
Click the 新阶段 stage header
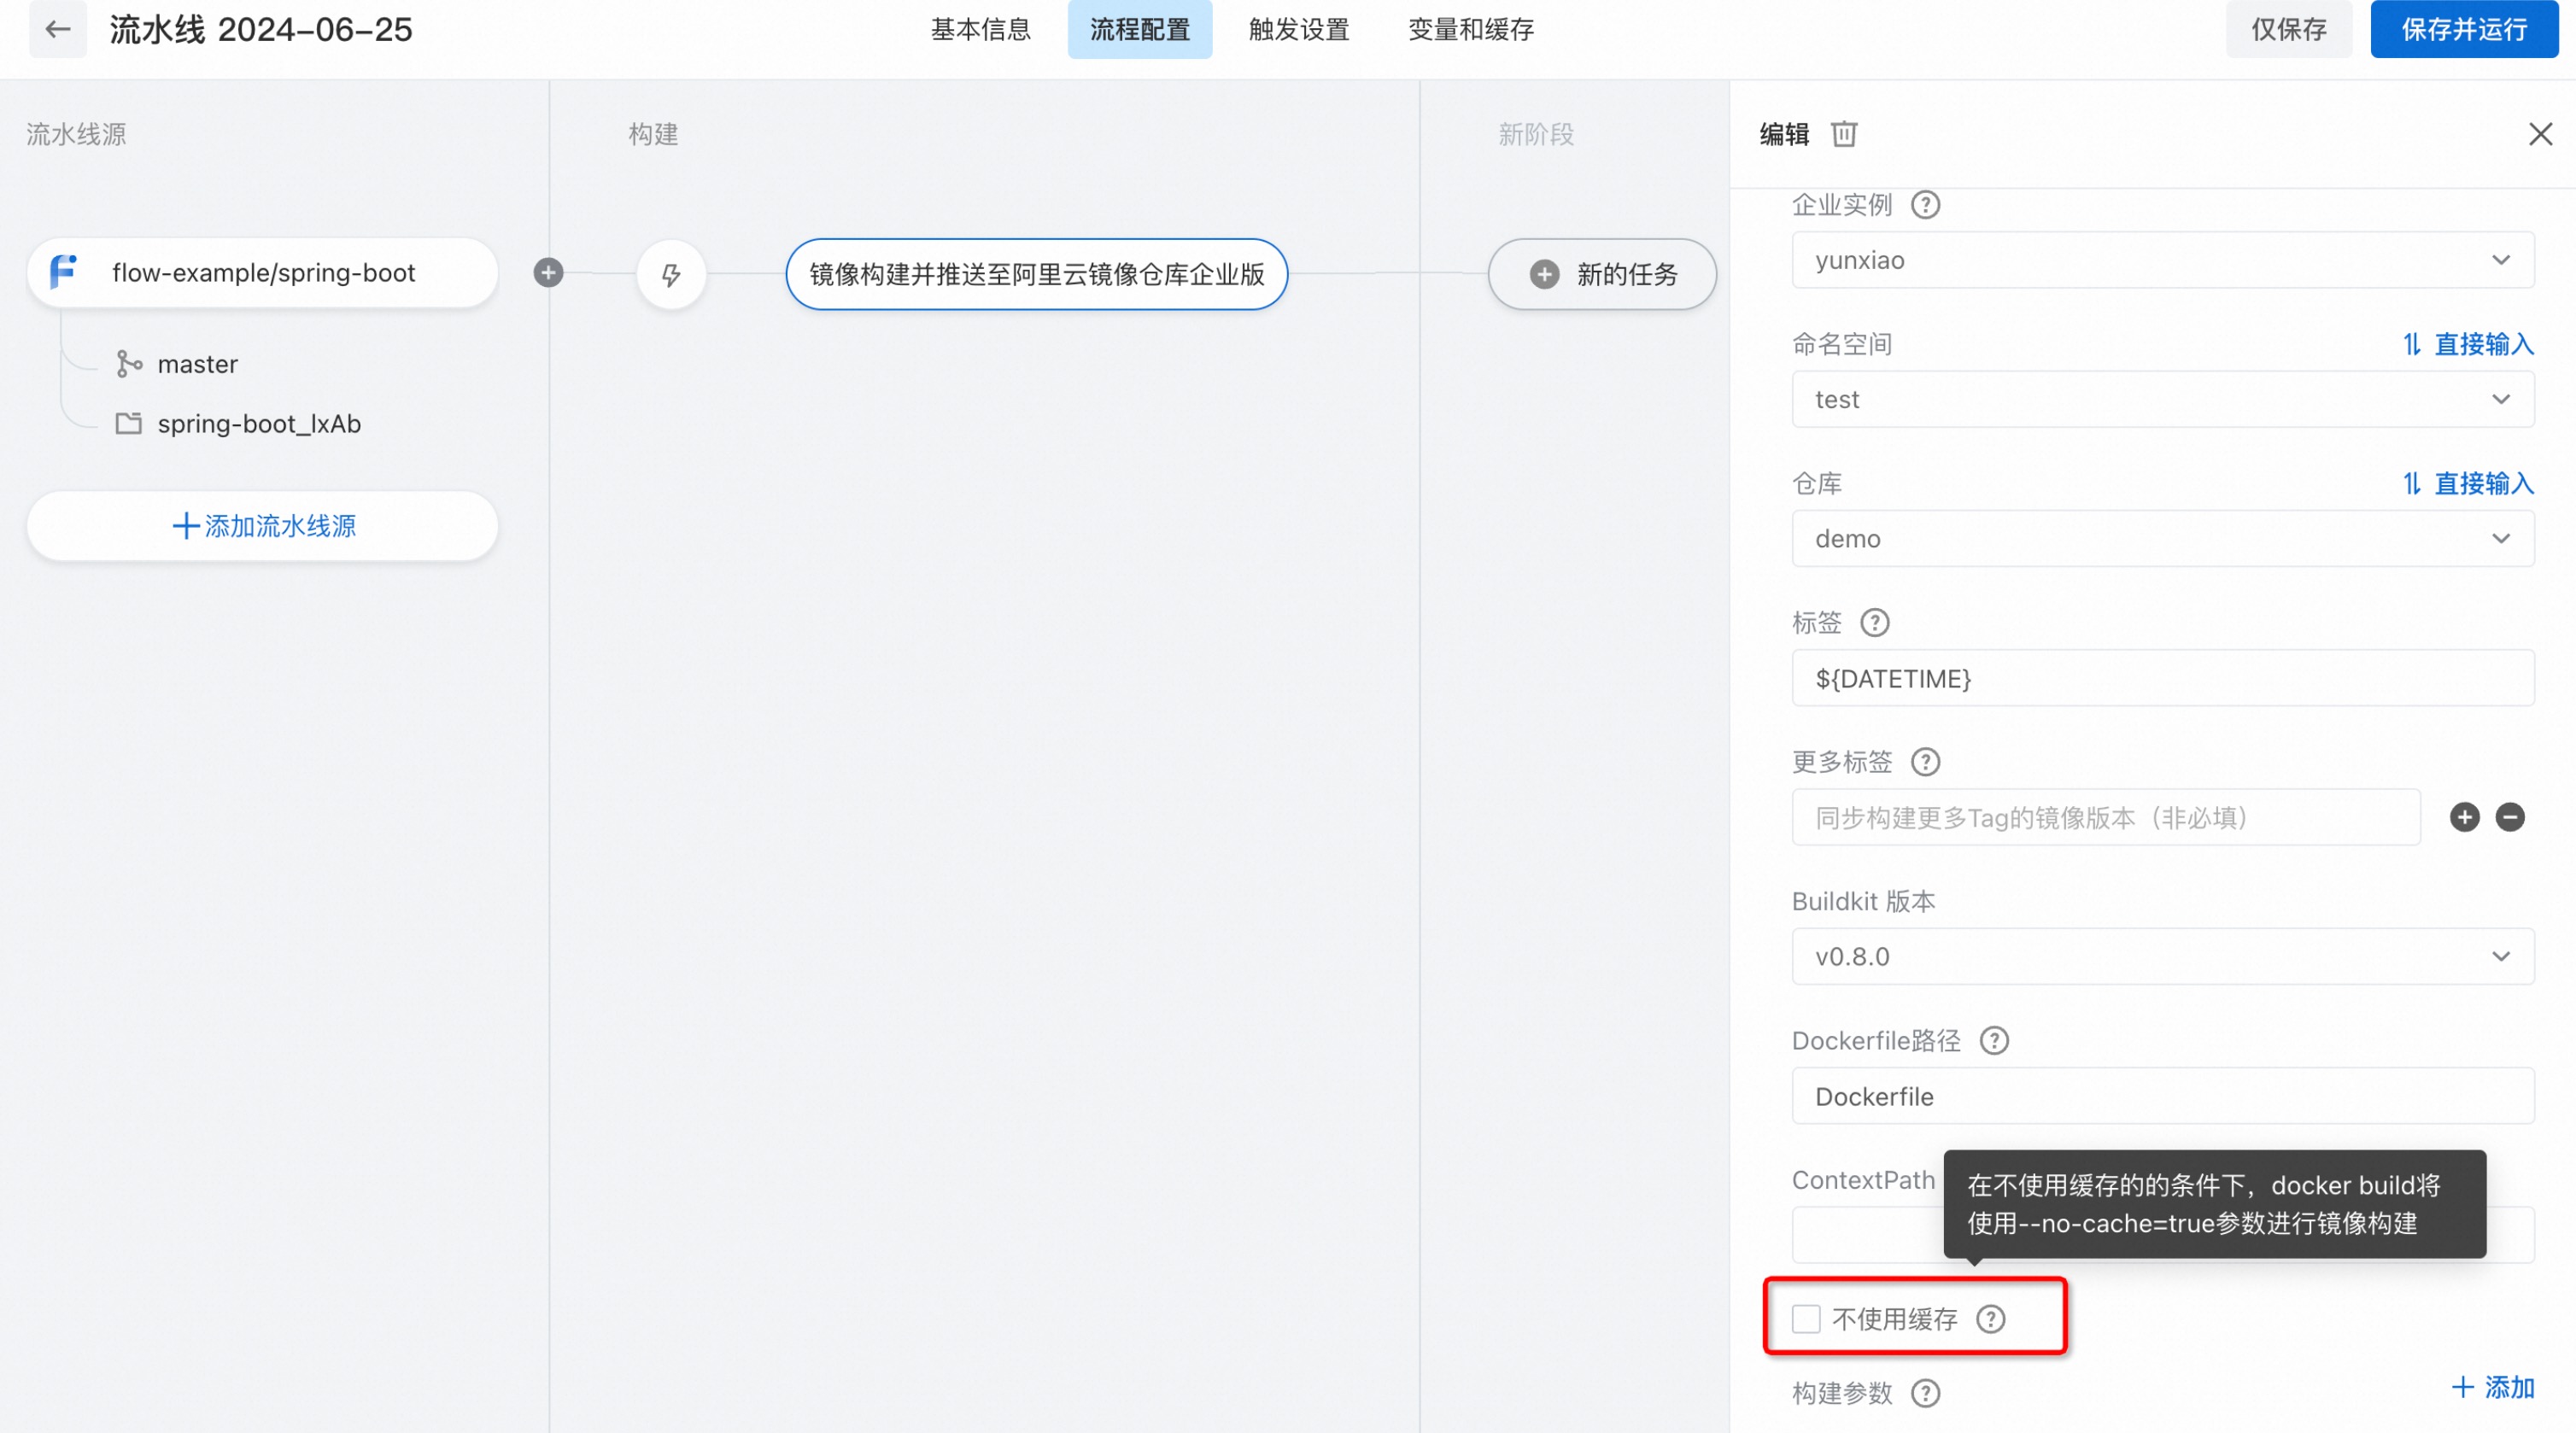coord(1536,134)
